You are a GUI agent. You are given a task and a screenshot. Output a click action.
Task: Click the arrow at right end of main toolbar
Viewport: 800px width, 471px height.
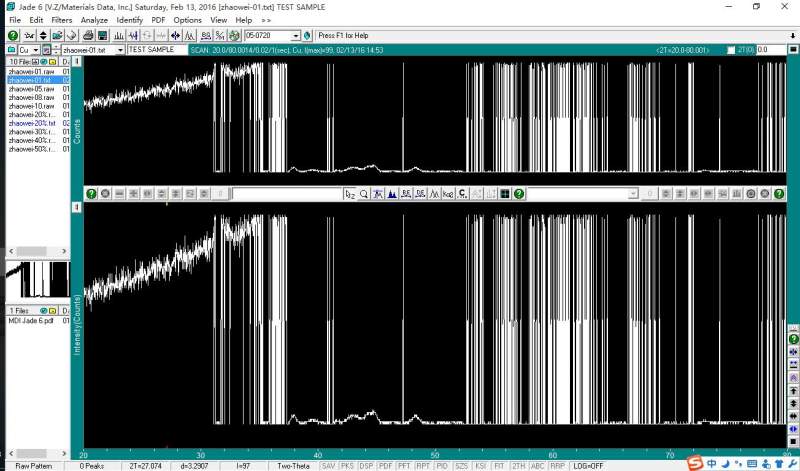click(x=793, y=36)
